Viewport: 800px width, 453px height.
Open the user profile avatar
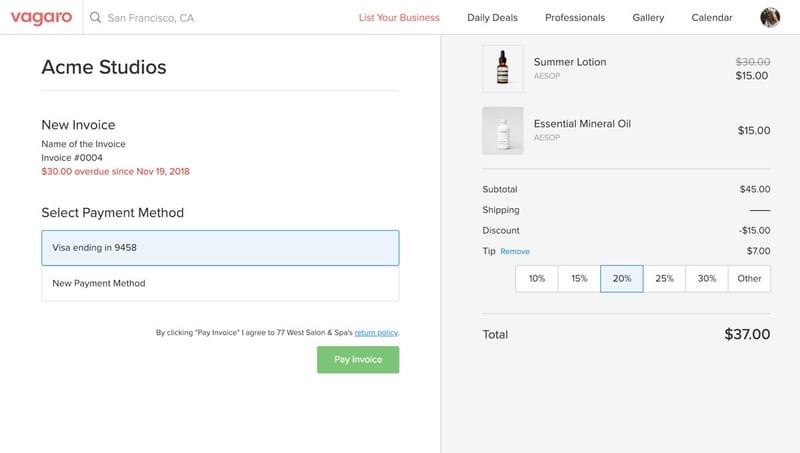[770, 17]
